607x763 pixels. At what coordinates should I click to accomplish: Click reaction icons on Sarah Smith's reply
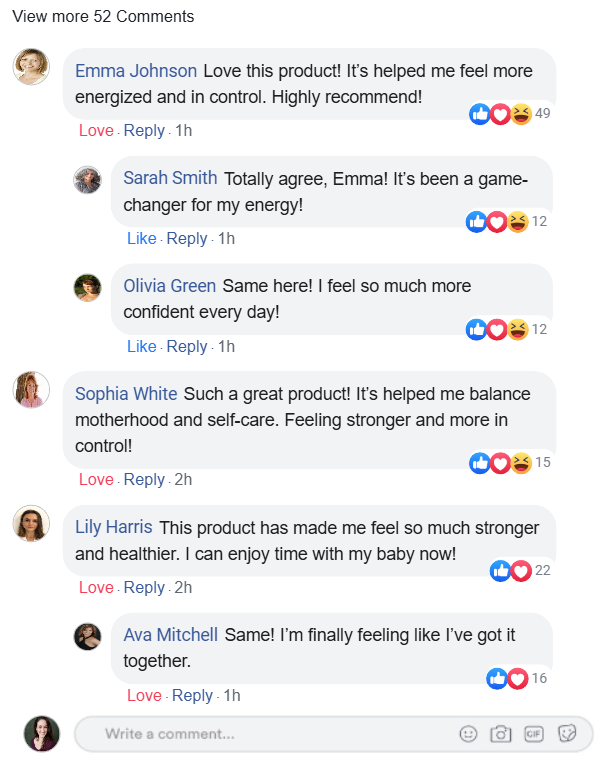click(497, 222)
